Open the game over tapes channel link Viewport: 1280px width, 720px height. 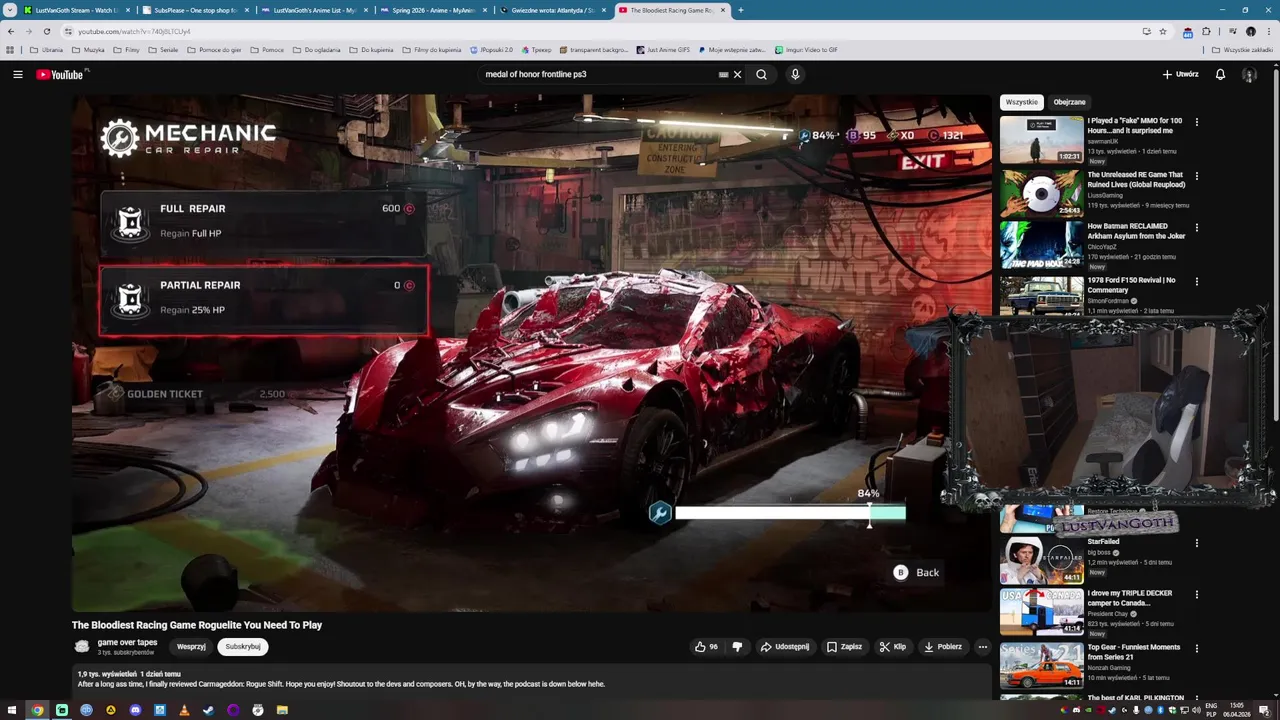click(127, 642)
